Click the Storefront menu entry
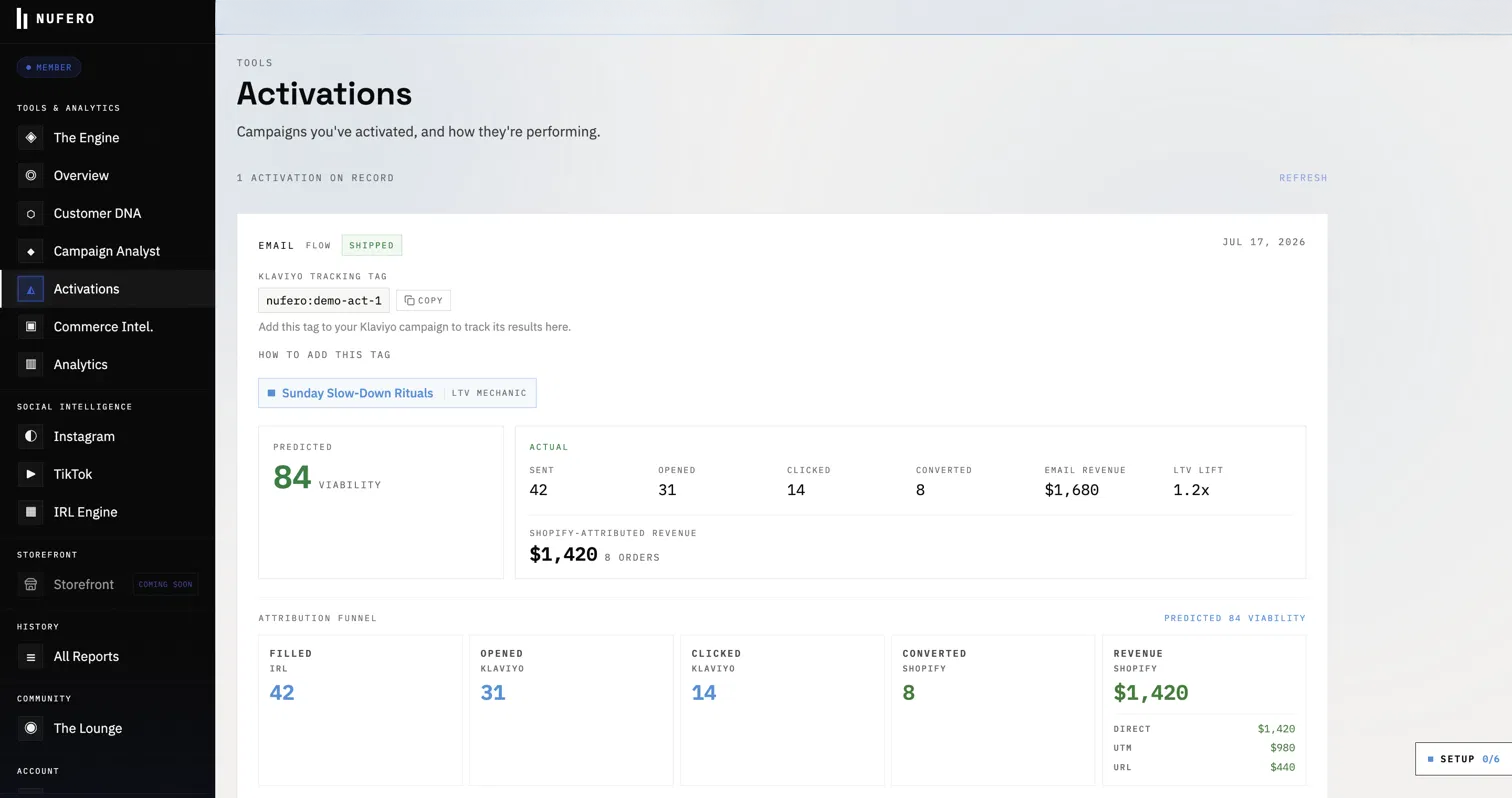 click(x=107, y=584)
